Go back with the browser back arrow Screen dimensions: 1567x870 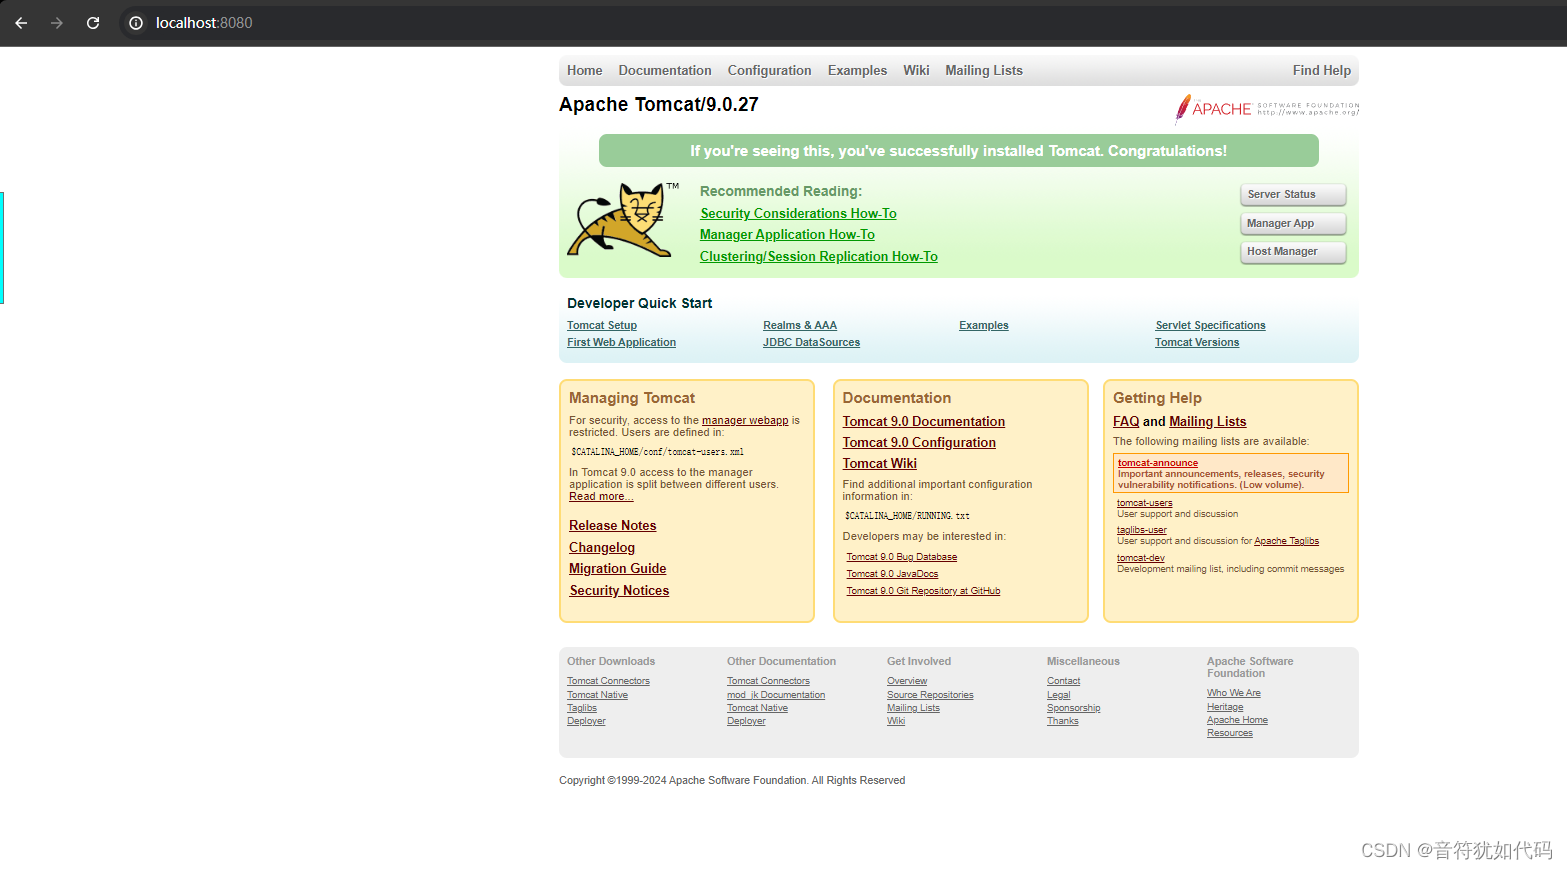21,23
